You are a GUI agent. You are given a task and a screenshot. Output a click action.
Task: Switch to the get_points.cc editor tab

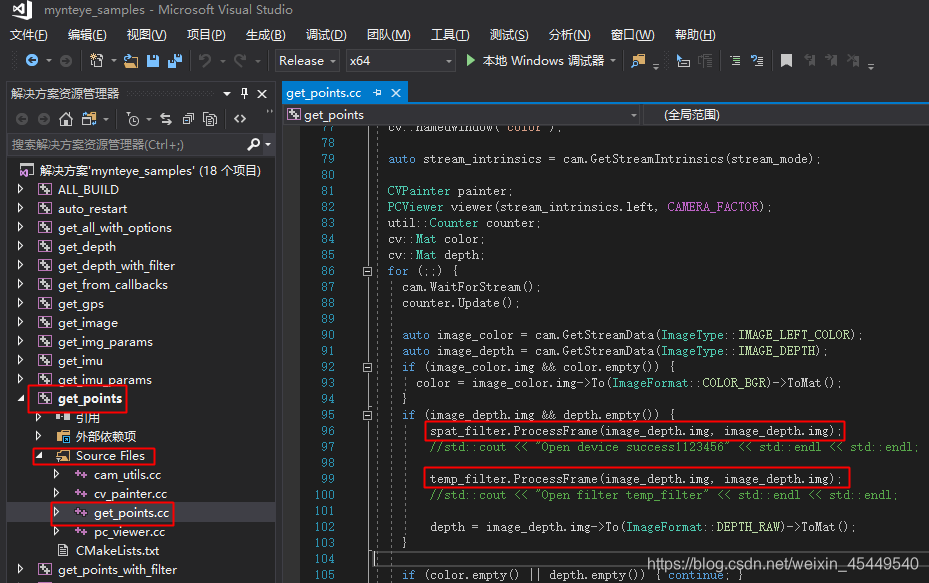pyautogui.click(x=323, y=92)
